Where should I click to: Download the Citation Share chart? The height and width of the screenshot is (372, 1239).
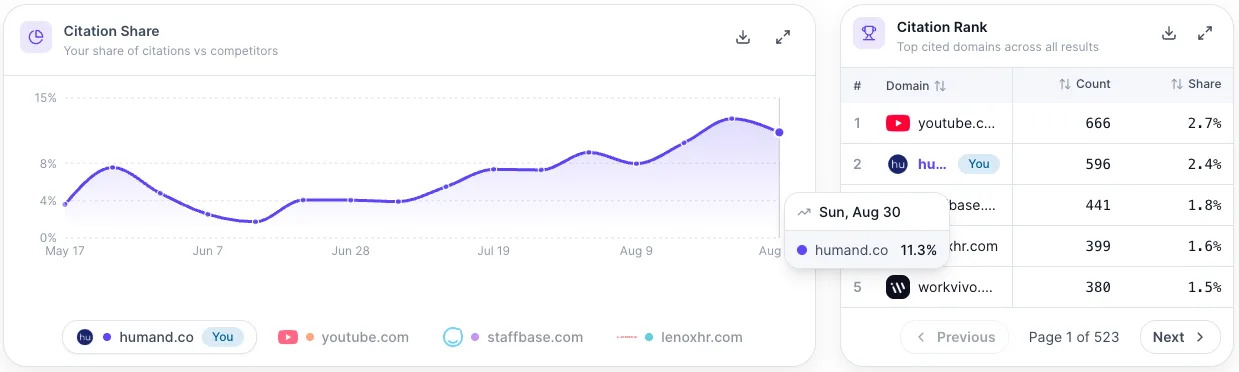point(743,37)
